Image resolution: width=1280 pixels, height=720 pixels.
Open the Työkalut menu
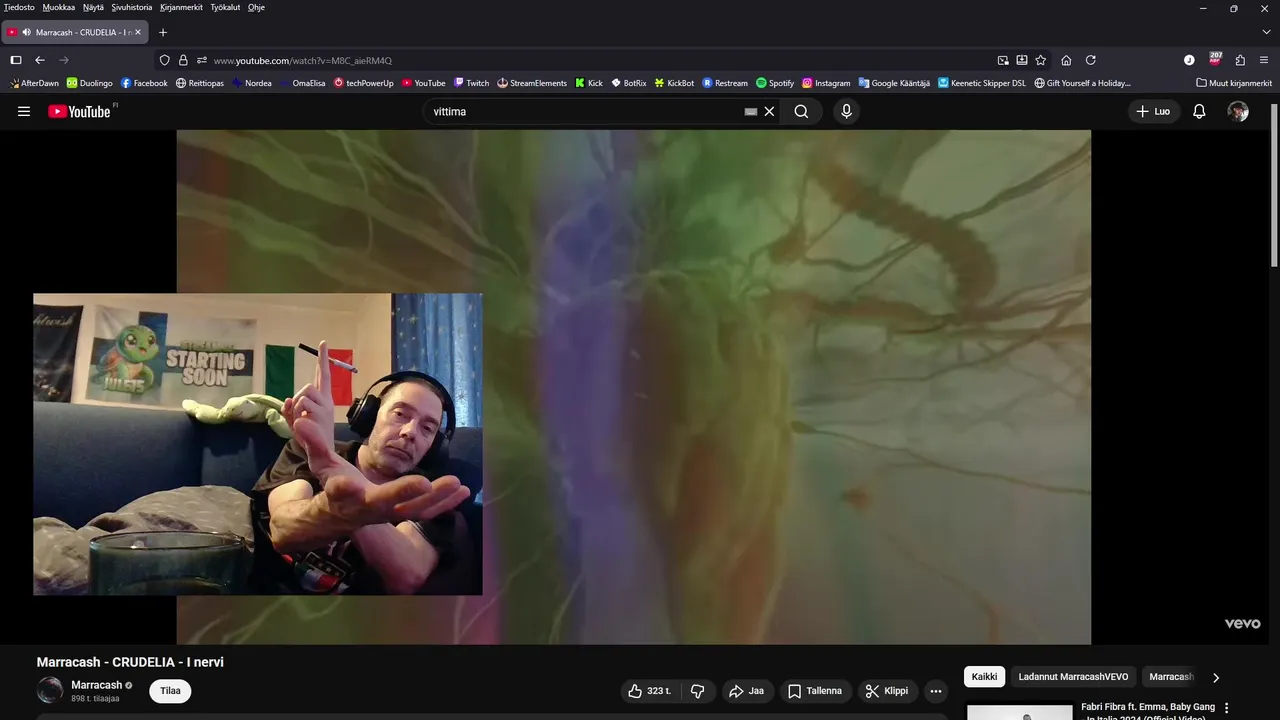pyautogui.click(x=225, y=7)
